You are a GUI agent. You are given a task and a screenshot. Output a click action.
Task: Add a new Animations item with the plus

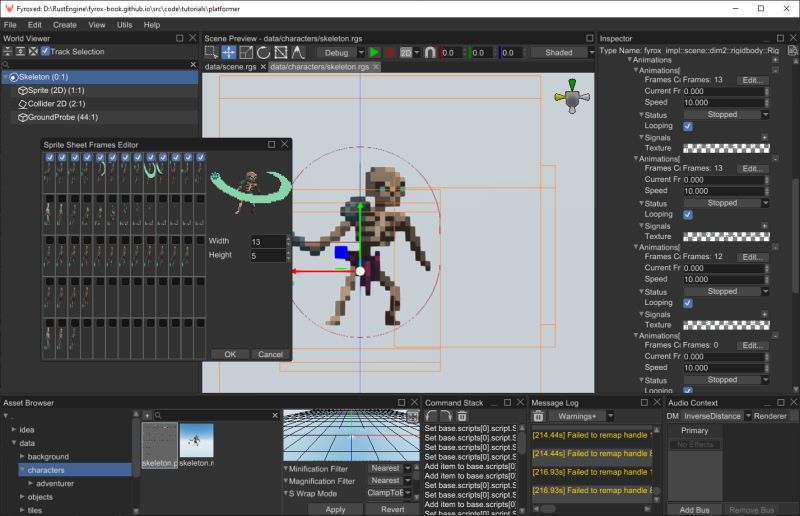coord(775,60)
